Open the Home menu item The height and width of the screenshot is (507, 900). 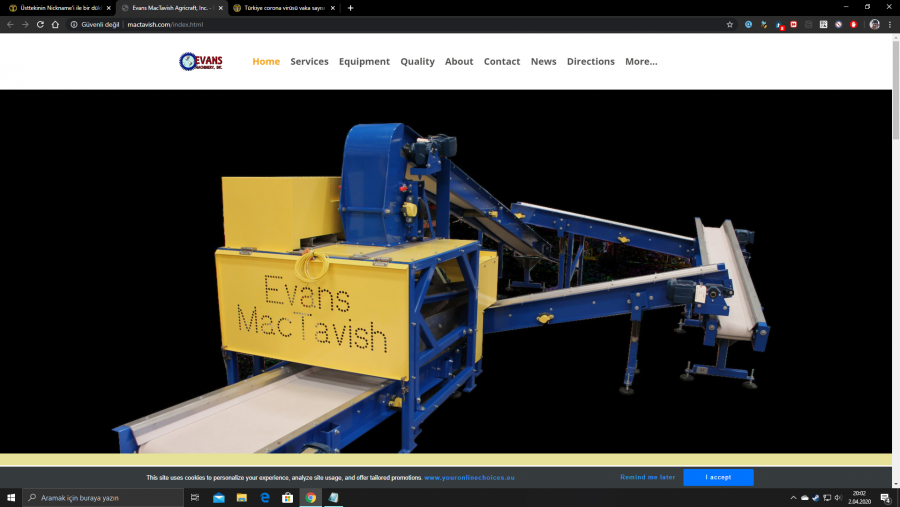[266, 61]
